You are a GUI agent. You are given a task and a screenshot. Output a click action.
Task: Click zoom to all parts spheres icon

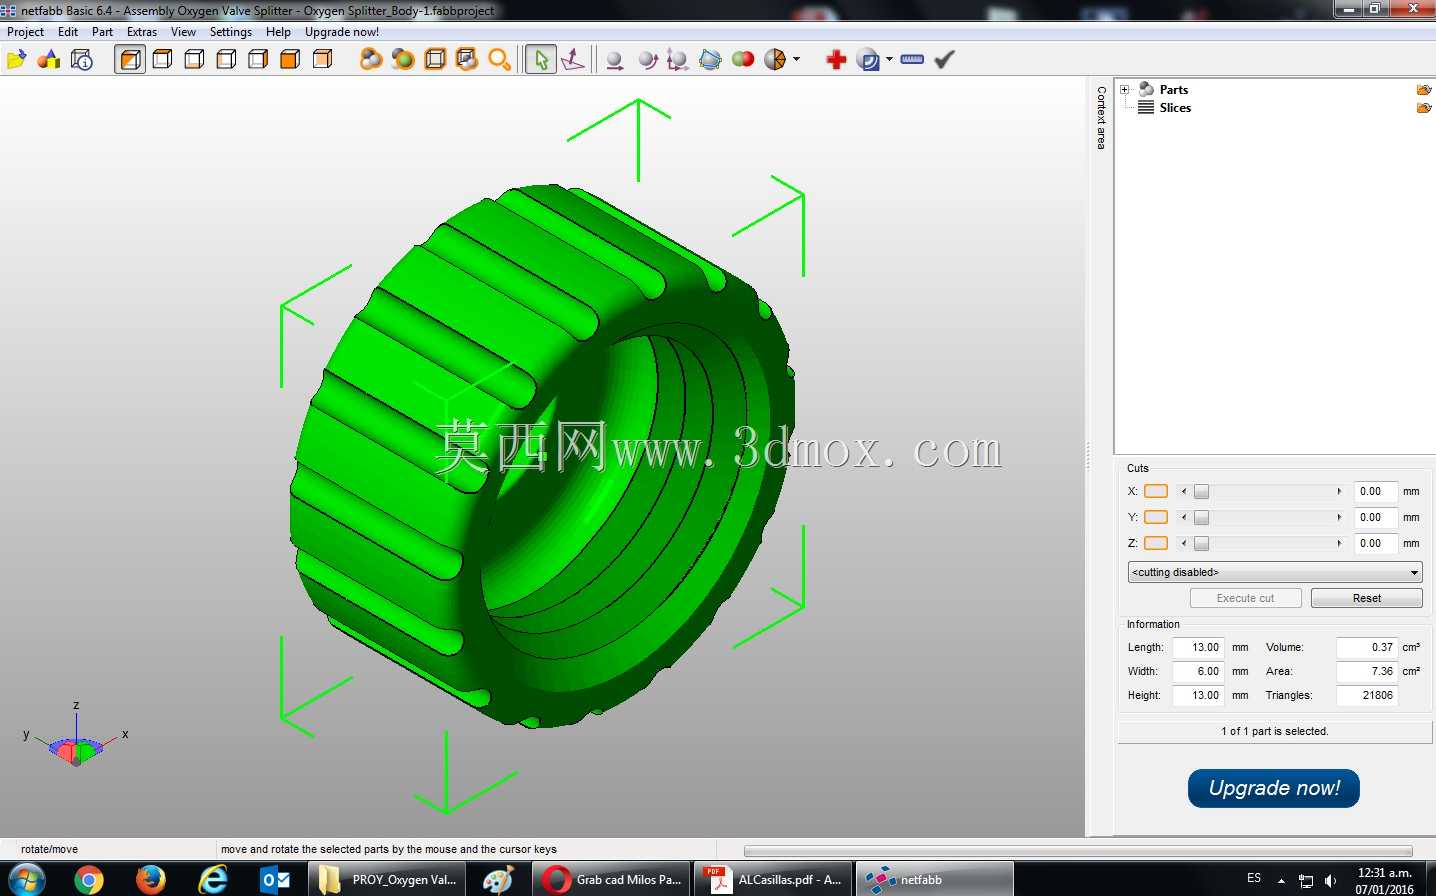[x=371, y=60]
